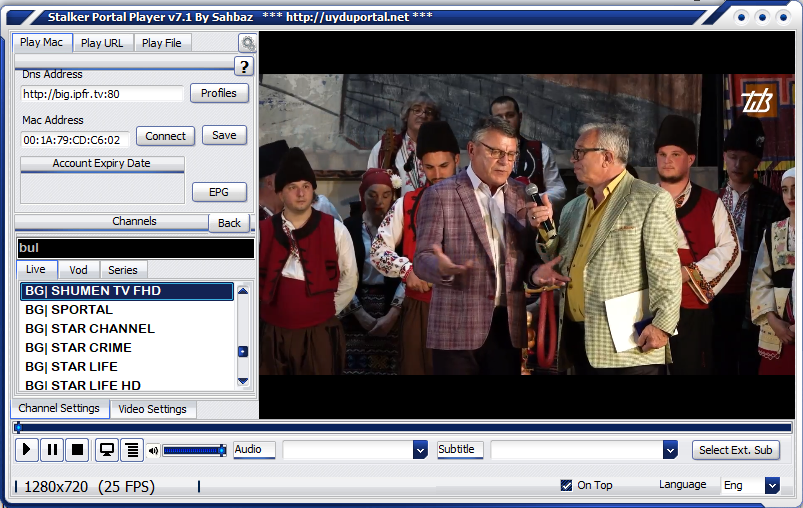Select the Vod tab
This screenshot has height=508, width=803.
[78, 270]
